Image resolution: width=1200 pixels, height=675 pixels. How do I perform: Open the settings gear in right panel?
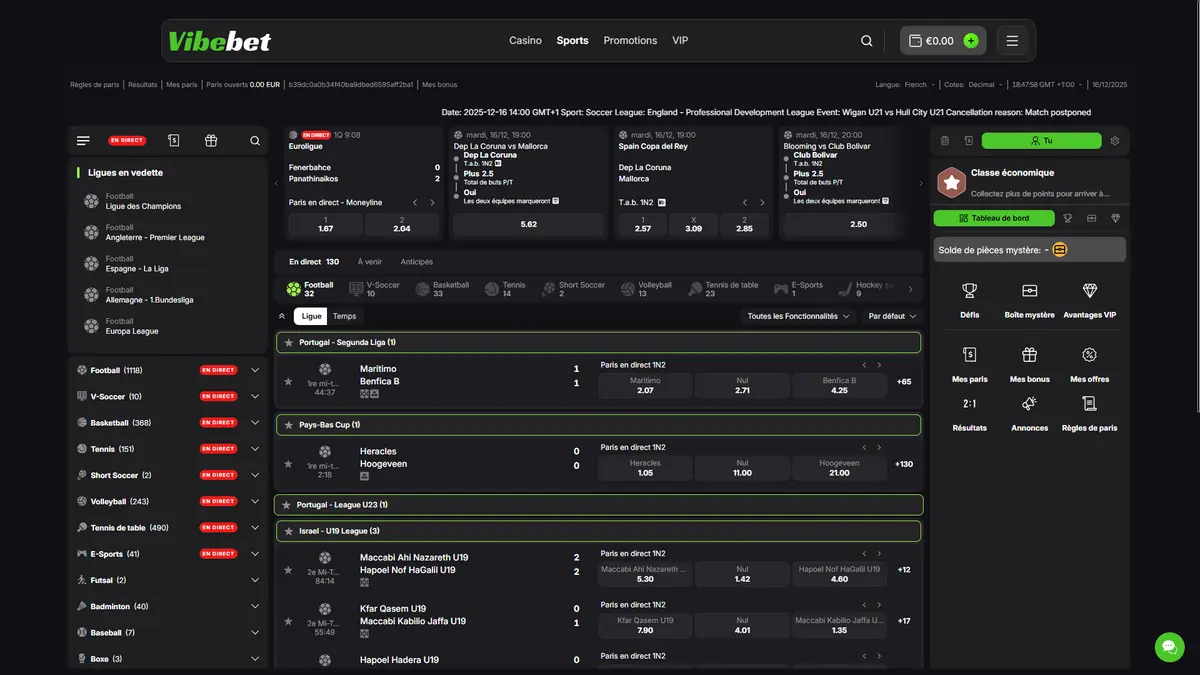pos(1115,141)
